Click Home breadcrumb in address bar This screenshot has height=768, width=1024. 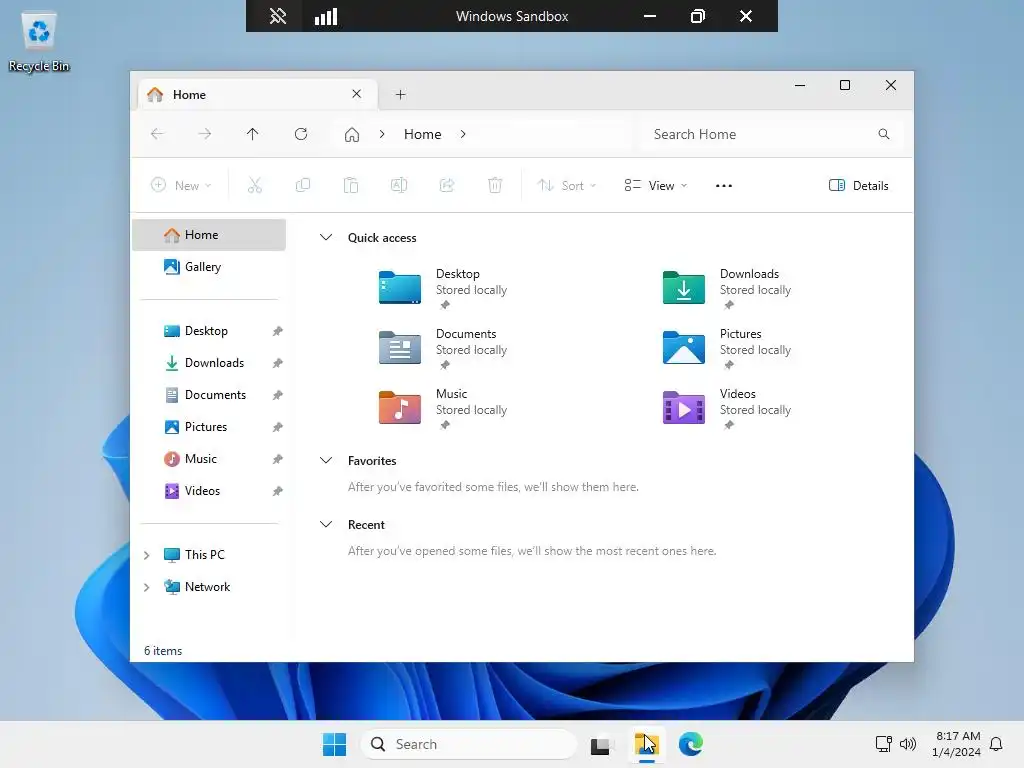coord(423,134)
